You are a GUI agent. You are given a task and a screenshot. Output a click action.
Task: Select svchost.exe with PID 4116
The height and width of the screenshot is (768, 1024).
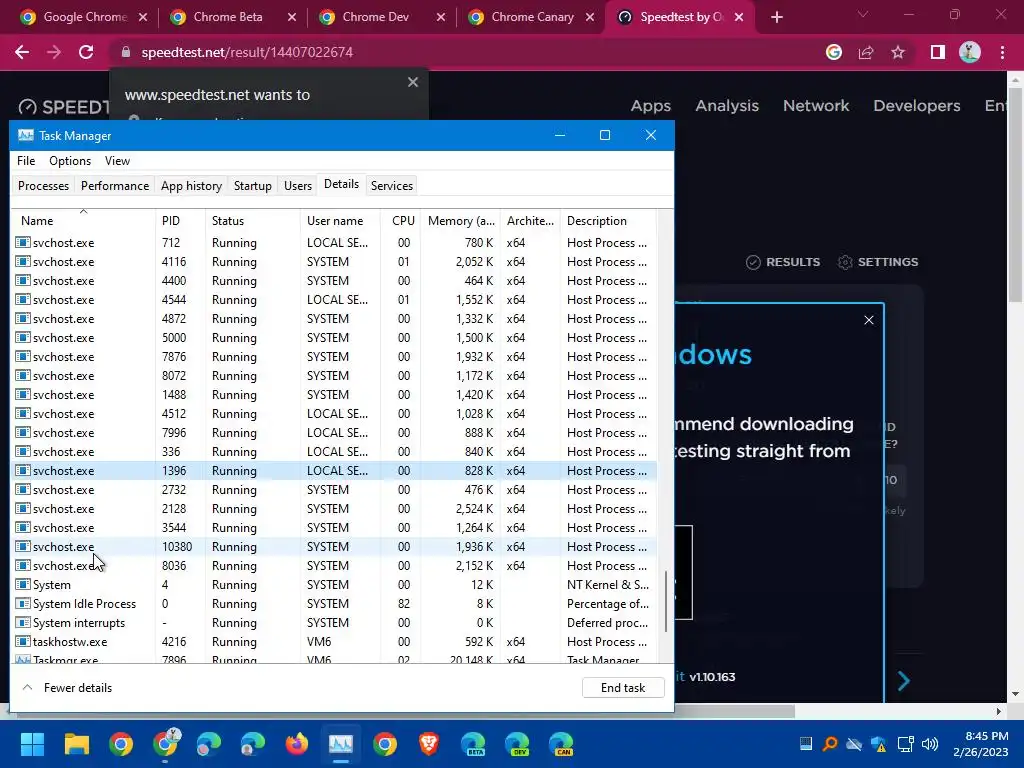(334, 262)
